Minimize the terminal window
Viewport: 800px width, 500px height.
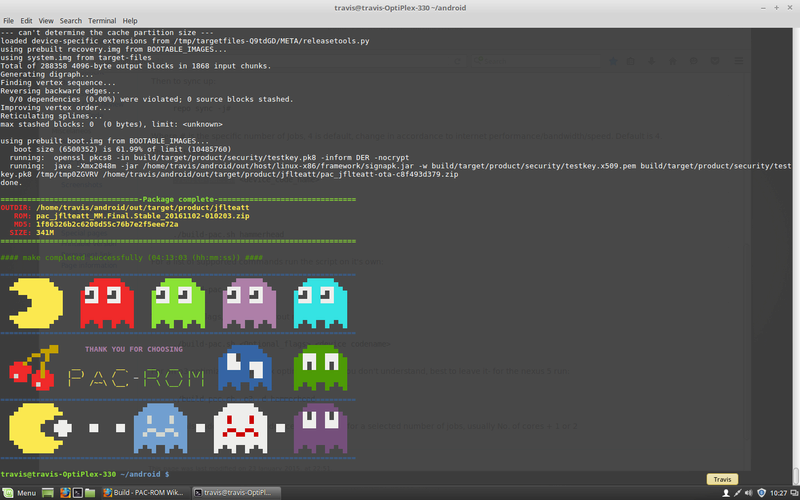pos(763,8)
